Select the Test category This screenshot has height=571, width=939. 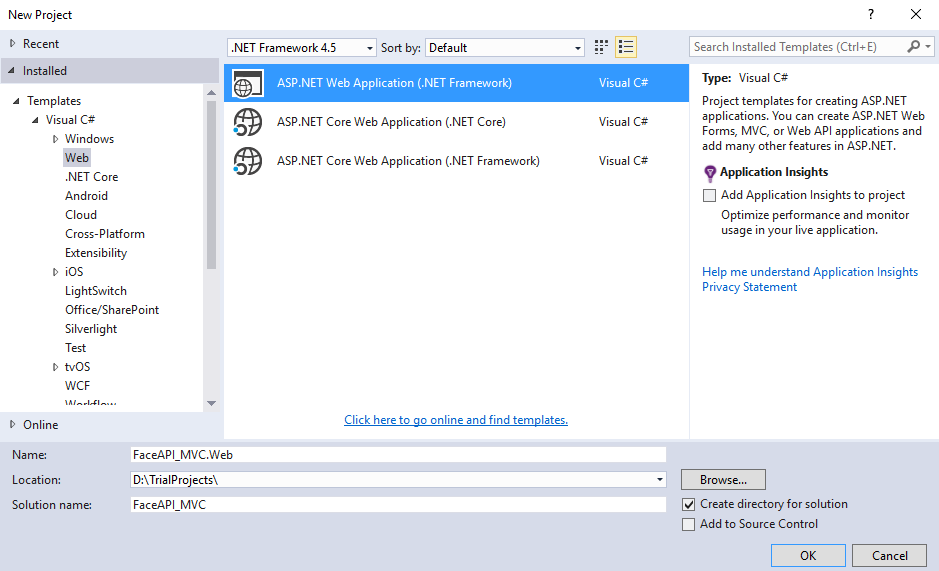click(75, 348)
